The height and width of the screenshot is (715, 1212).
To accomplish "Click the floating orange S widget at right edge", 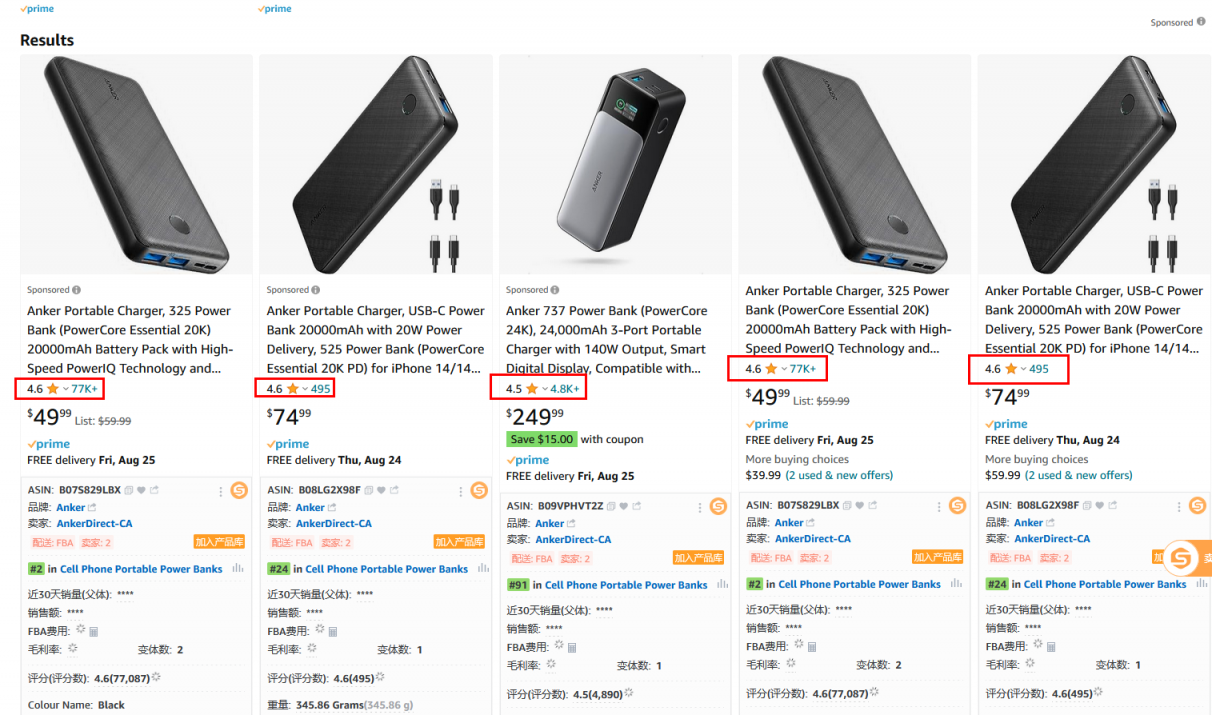I will [1182, 558].
